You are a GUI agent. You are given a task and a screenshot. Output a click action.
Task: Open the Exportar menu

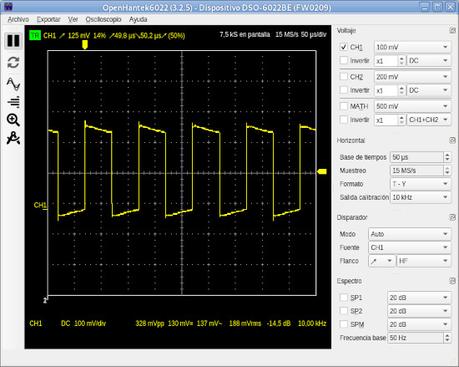click(49, 19)
